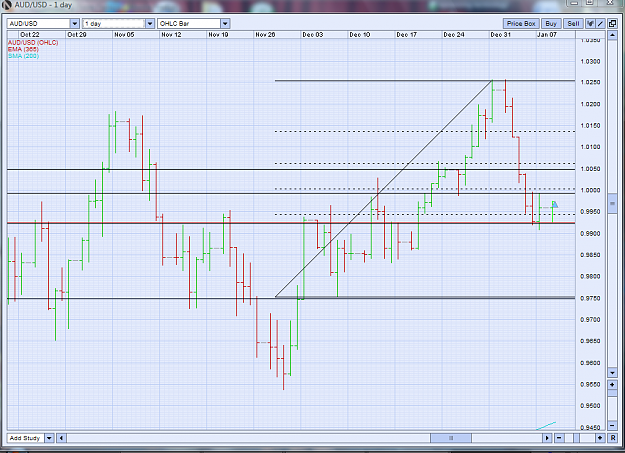Select the trend line drawing tool
Viewport: 625px width, 453px height.
(x=600, y=24)
